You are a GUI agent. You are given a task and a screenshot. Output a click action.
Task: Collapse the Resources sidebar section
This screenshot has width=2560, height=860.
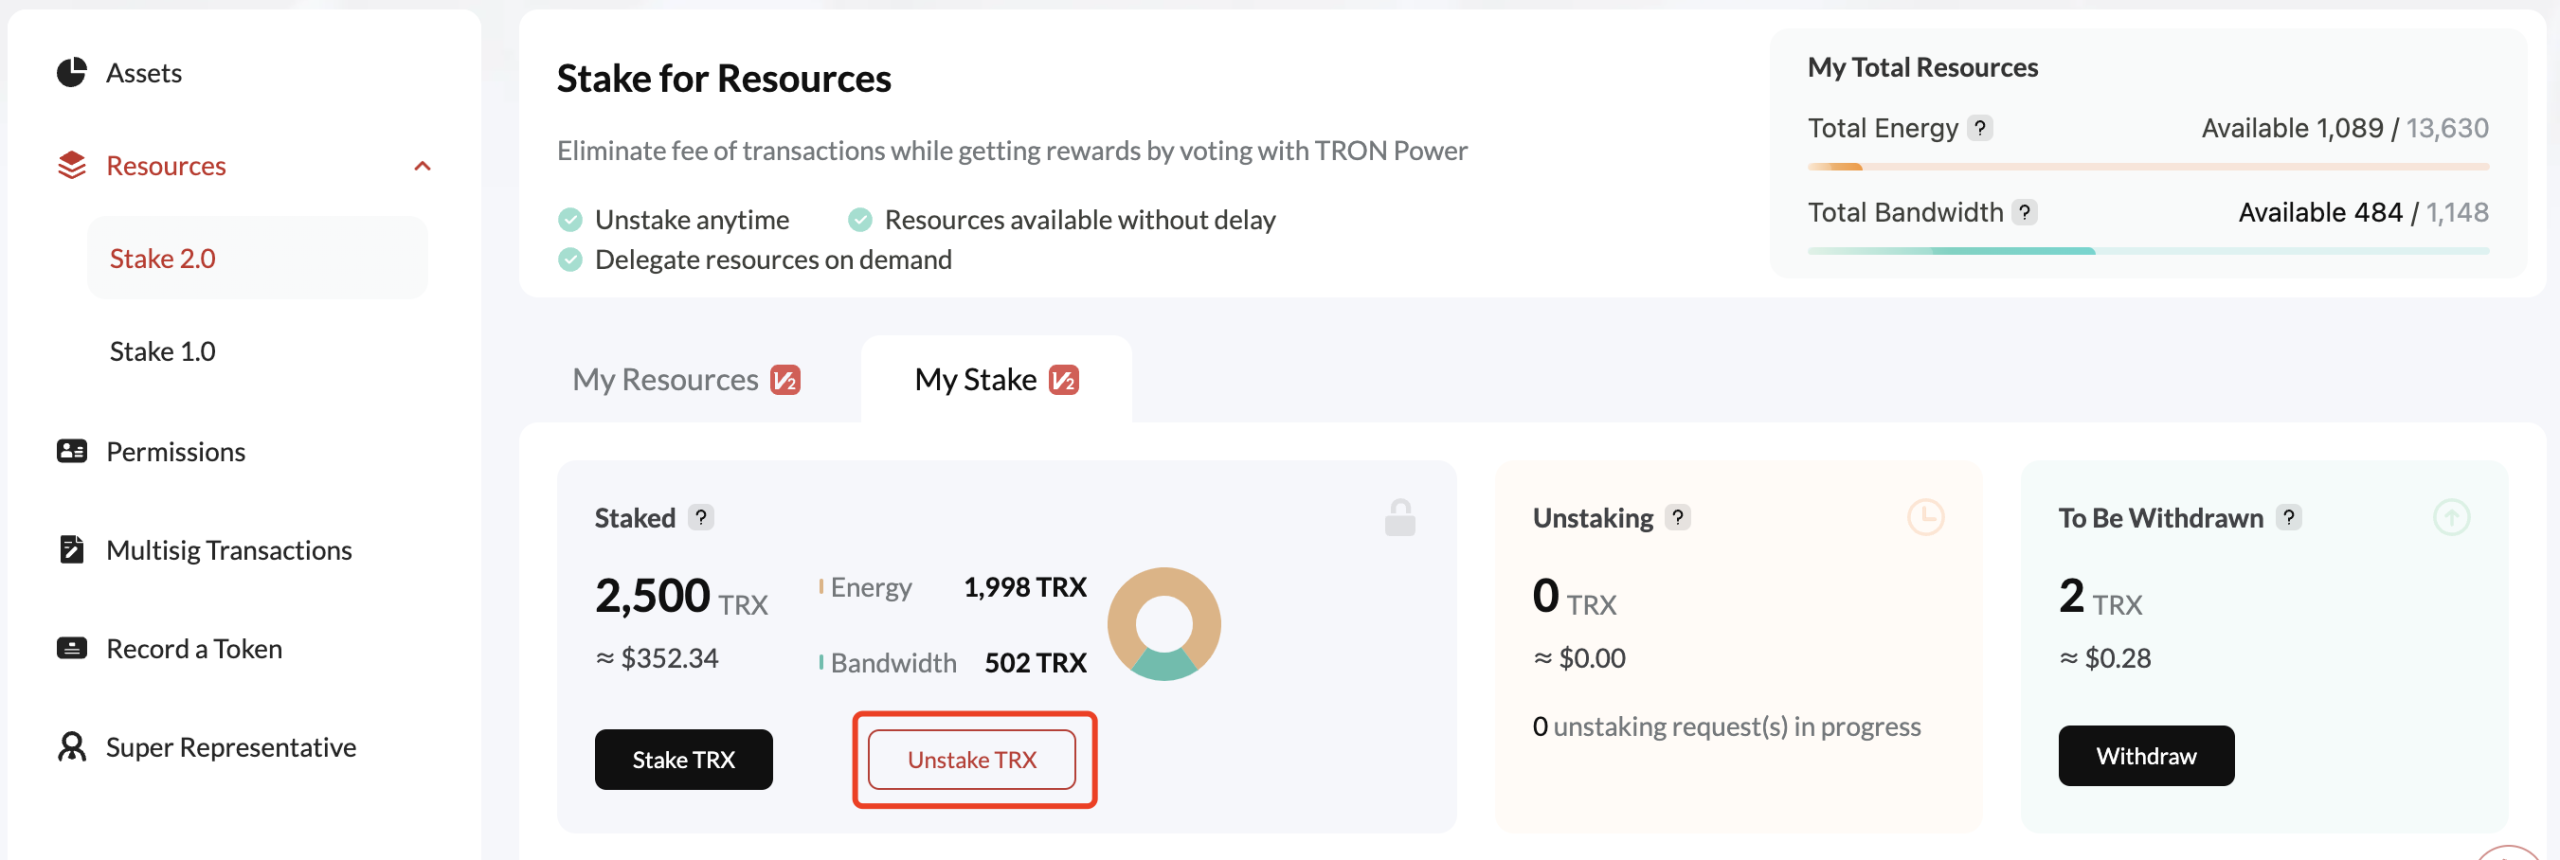coord(422,166)
